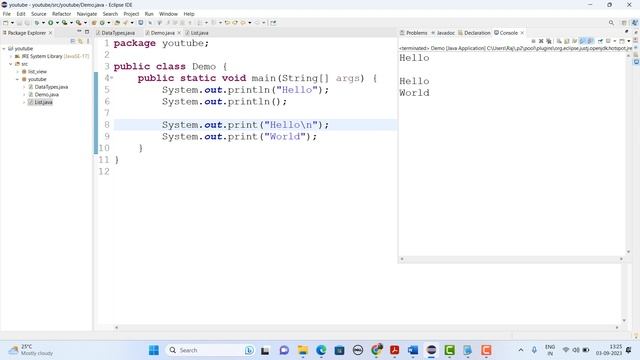640x360 pixels.
Task: Open the Display Selected Console dropdown arrow
Action: point(615,41)
